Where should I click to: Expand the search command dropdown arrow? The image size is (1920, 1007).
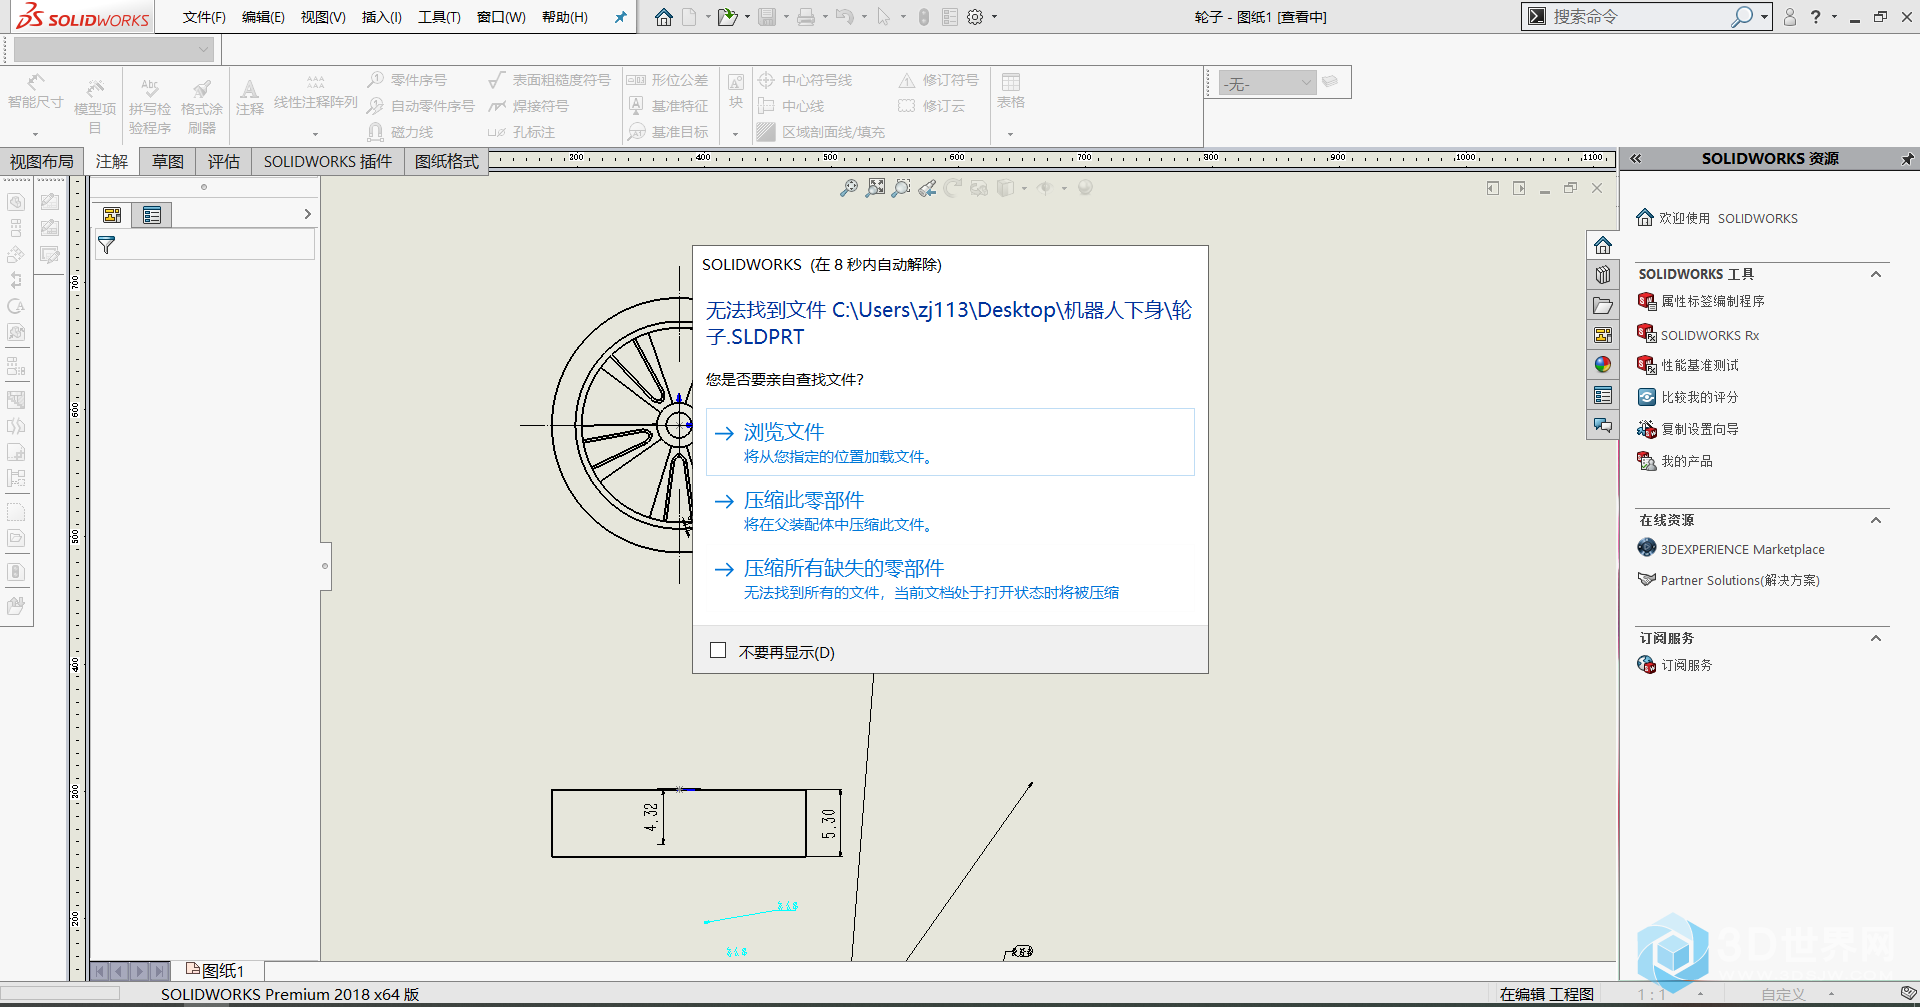point(1764,17)
